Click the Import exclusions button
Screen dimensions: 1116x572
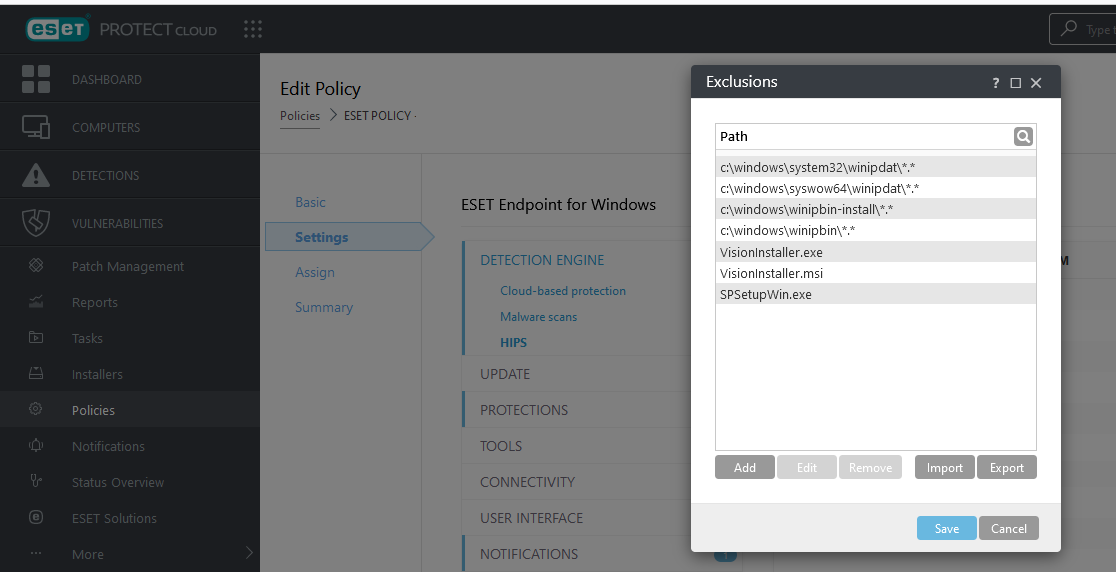[x=944, y=467]
